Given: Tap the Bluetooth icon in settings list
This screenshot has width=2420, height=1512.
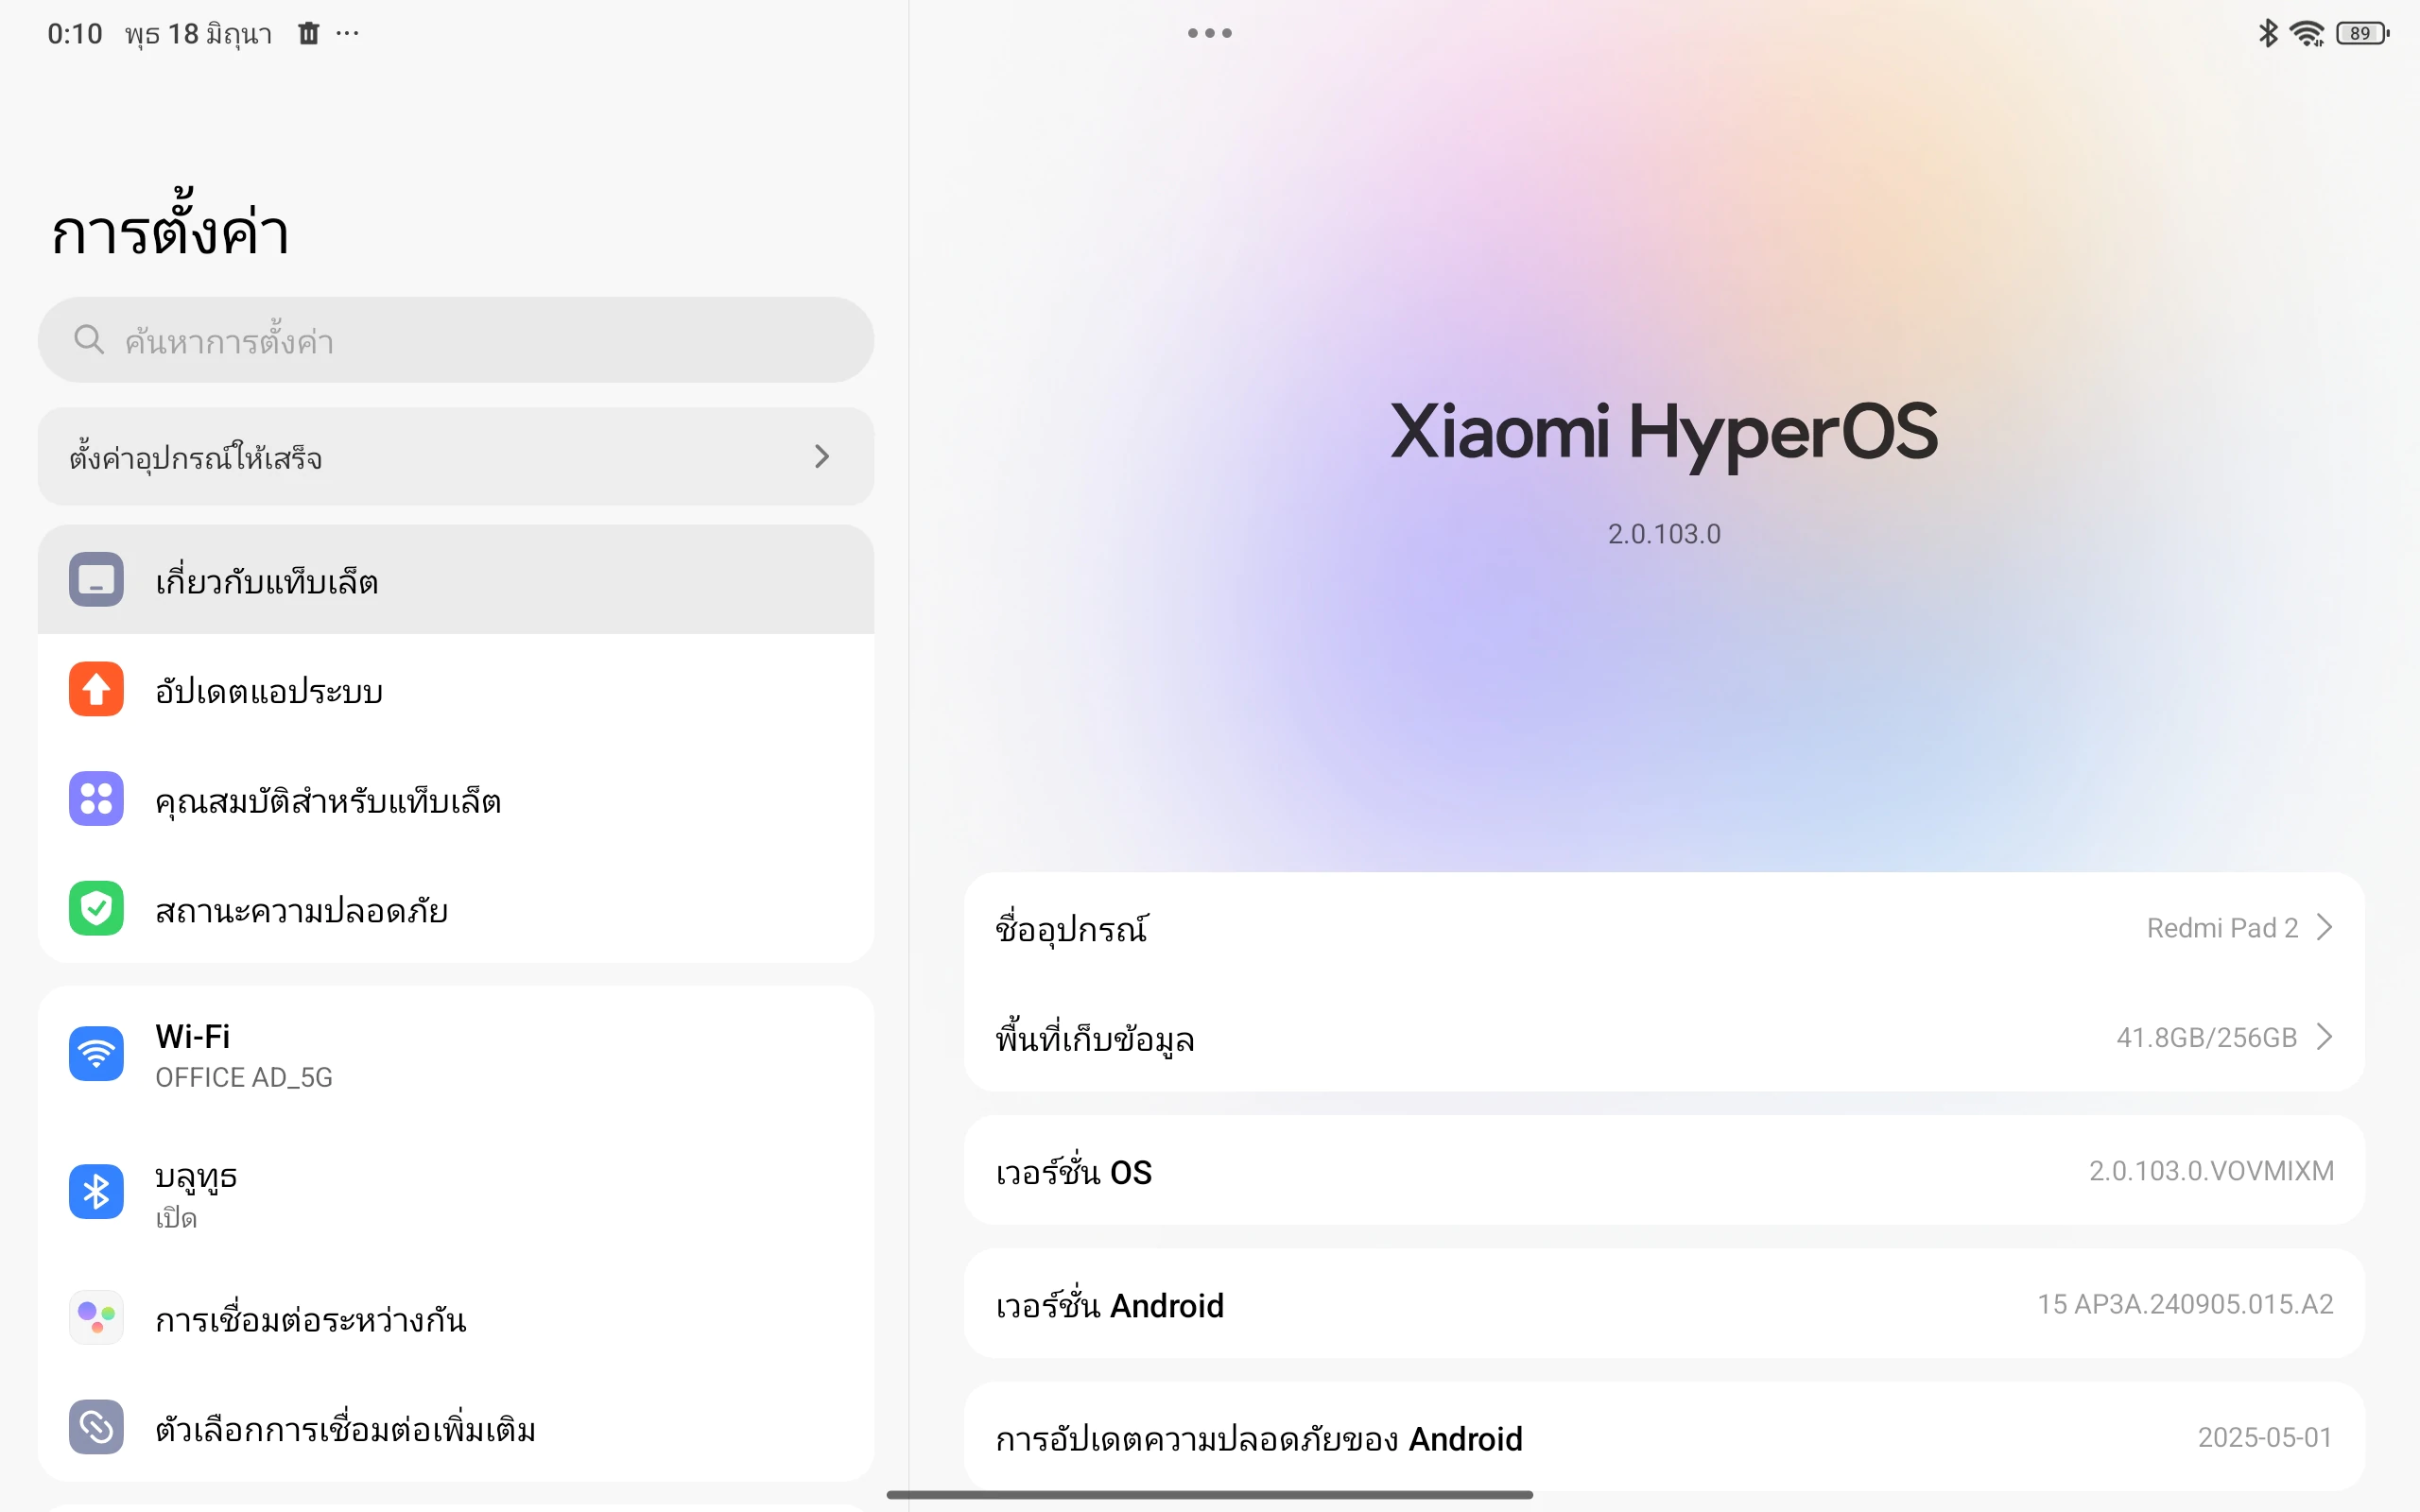Looking at the screenshot, I should coord(96,1192).
